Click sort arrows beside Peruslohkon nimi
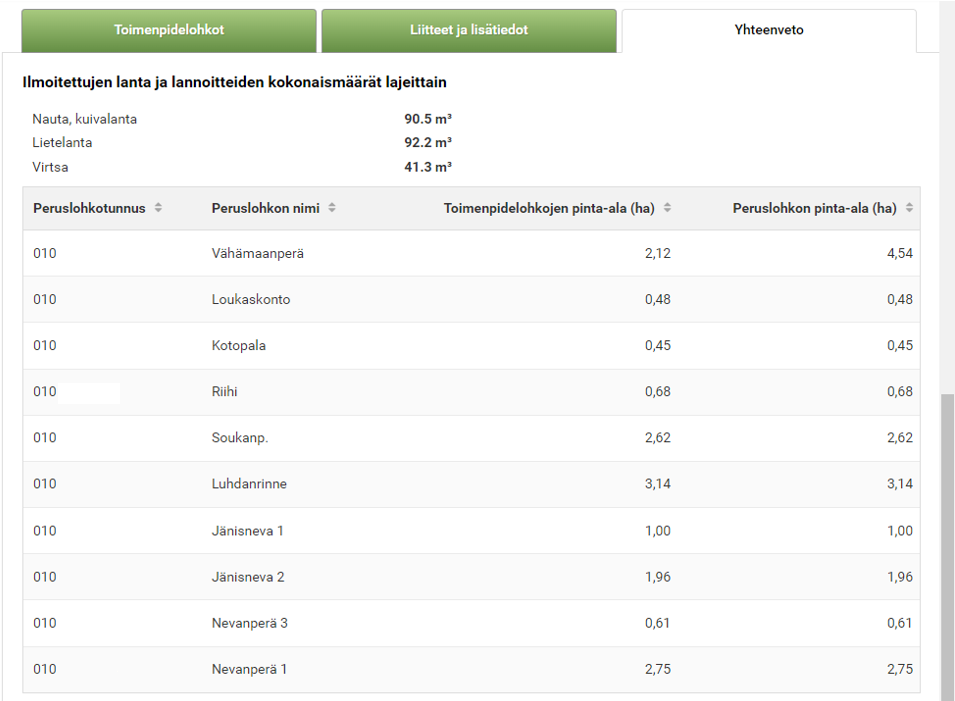Image resolution: width=955 pixels, height=701 pixels. pyautogui.click(x=332, y=208)
